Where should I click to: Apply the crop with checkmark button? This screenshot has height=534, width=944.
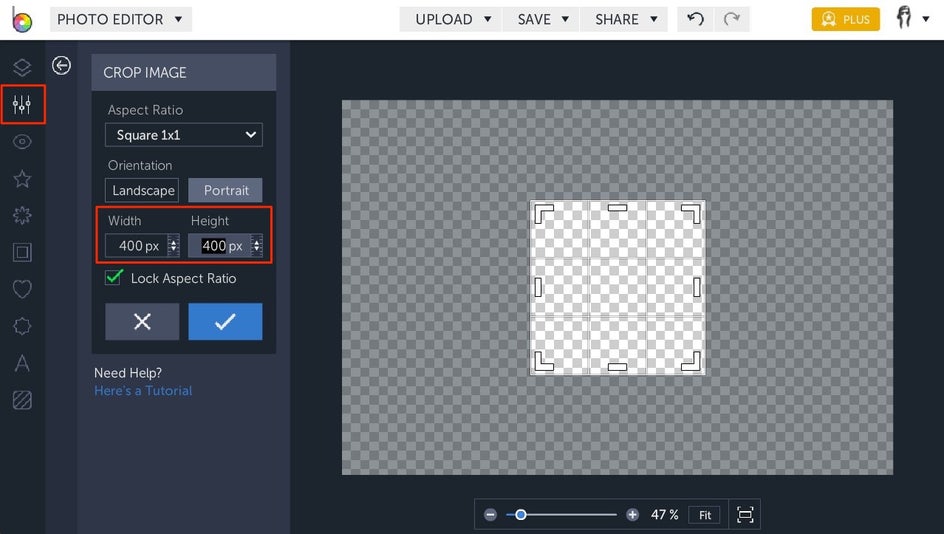pyautogui.click(x=225, y=321)
